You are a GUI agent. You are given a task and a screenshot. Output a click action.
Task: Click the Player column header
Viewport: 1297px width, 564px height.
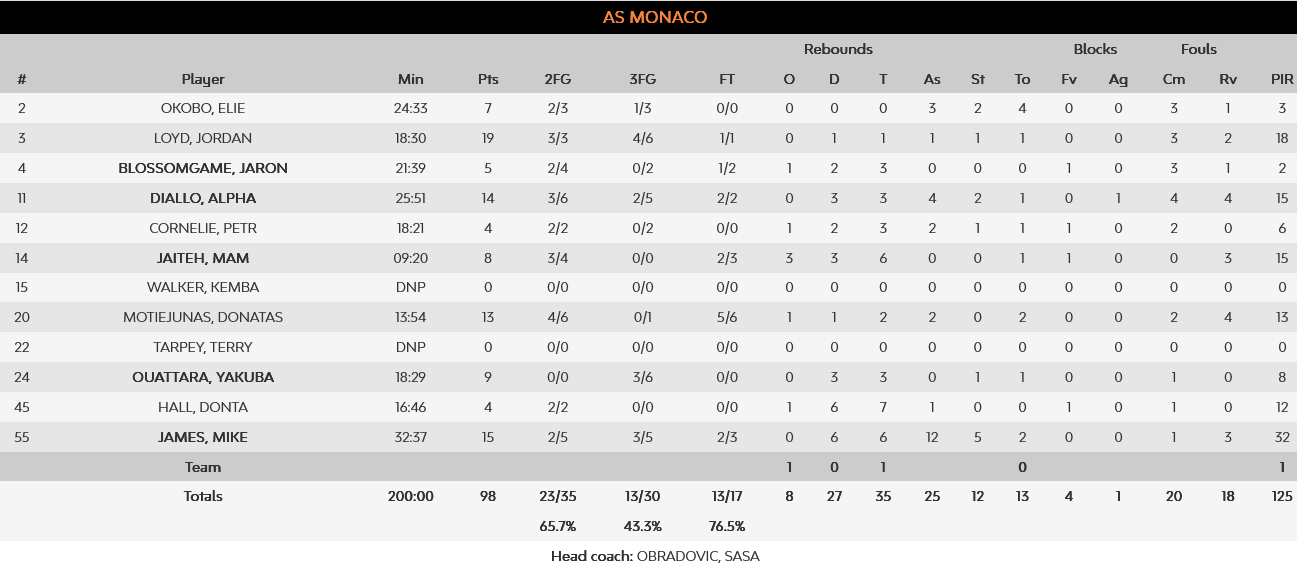tap(203, 79)
